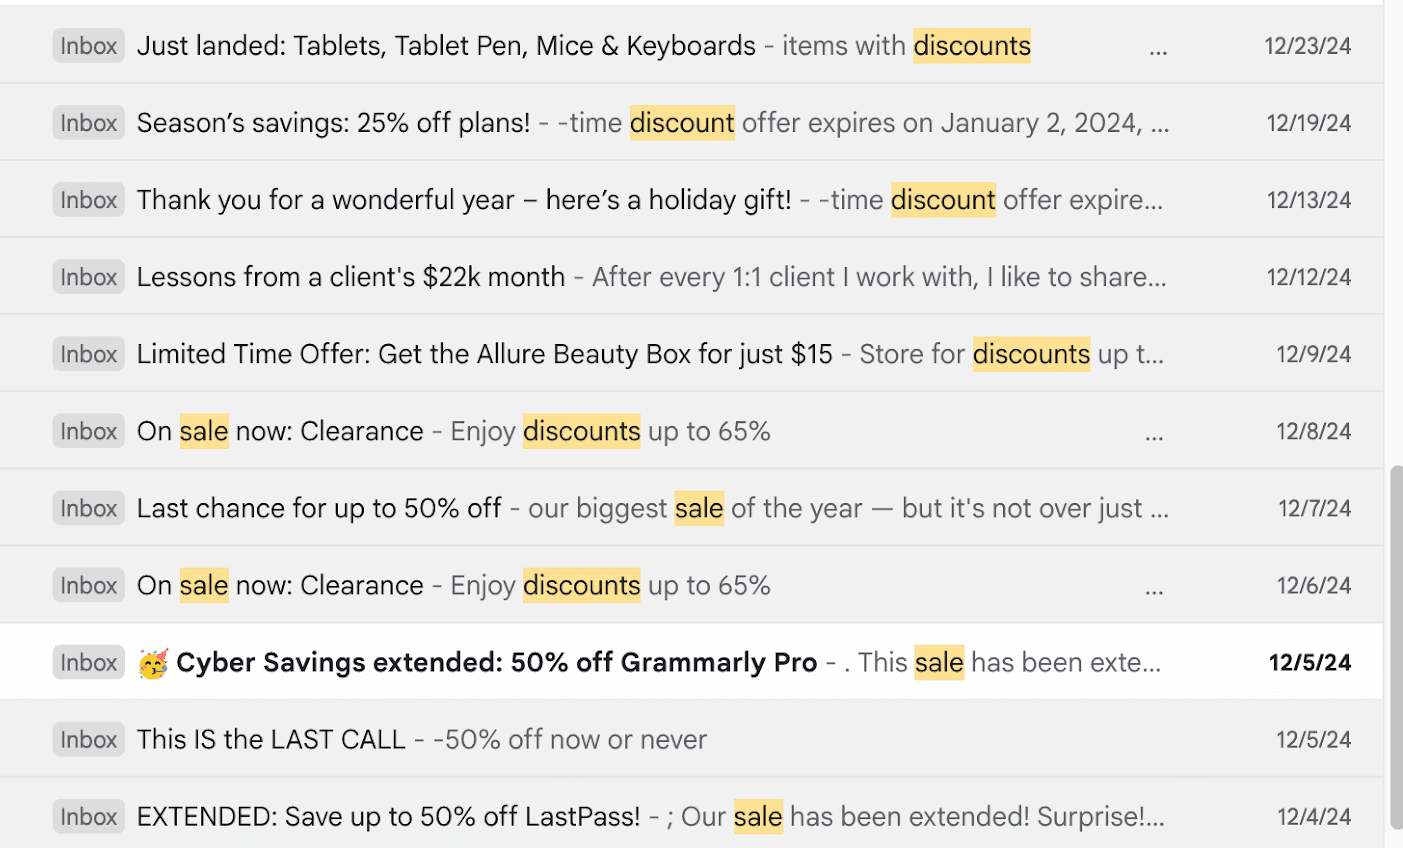Image resolution: width=1403 pixels, height=848 pixels.
Task: Click the Inbox label on the LastPass email
Action: (88, 816)
